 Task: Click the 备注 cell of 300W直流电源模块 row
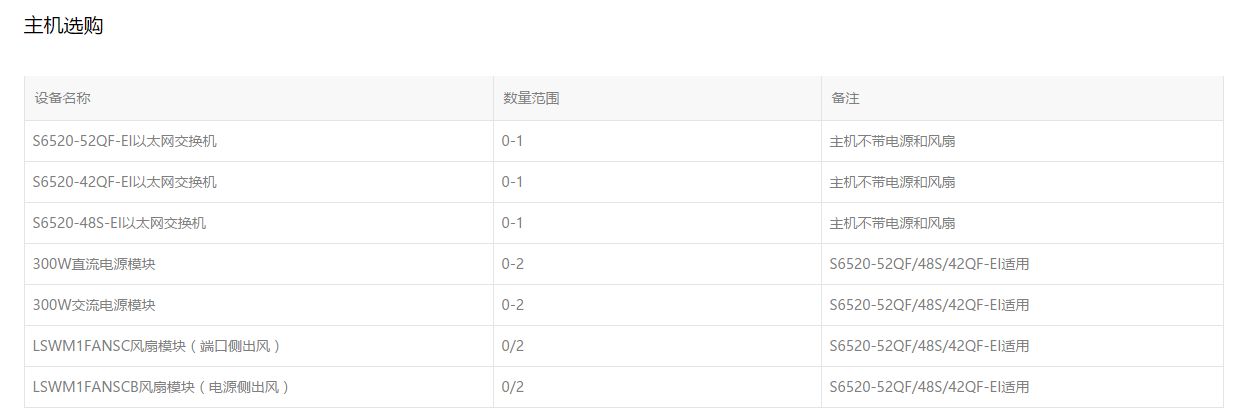coord(929,264)
